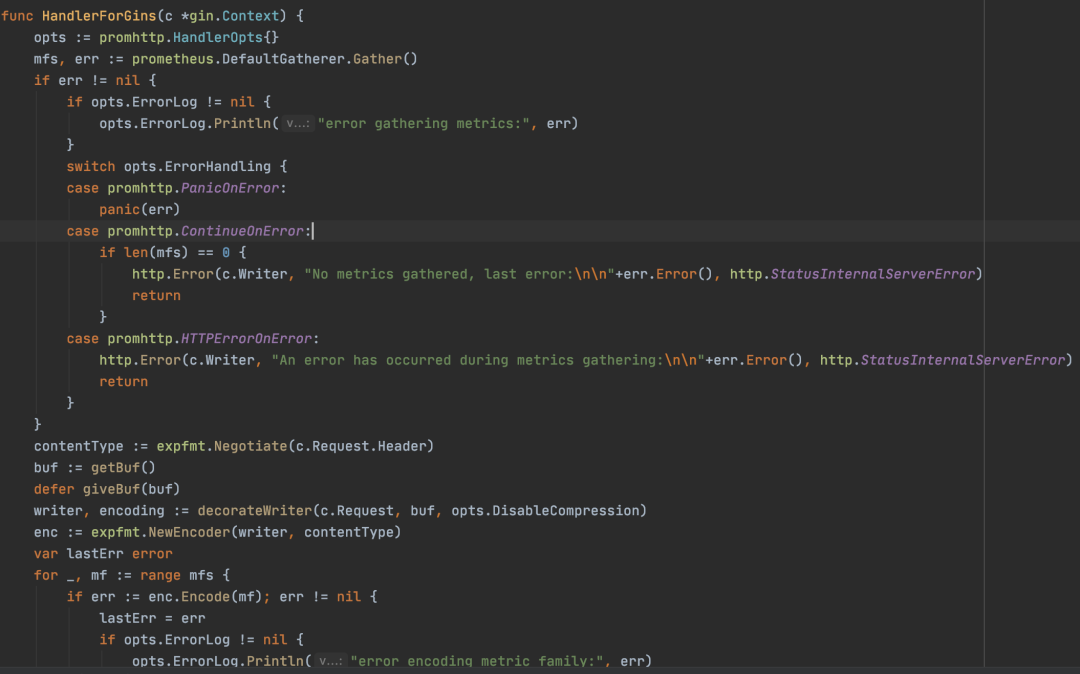Click the encoding variable
This screenshot has height=674, width=1080.
click(x=132, y=511)
